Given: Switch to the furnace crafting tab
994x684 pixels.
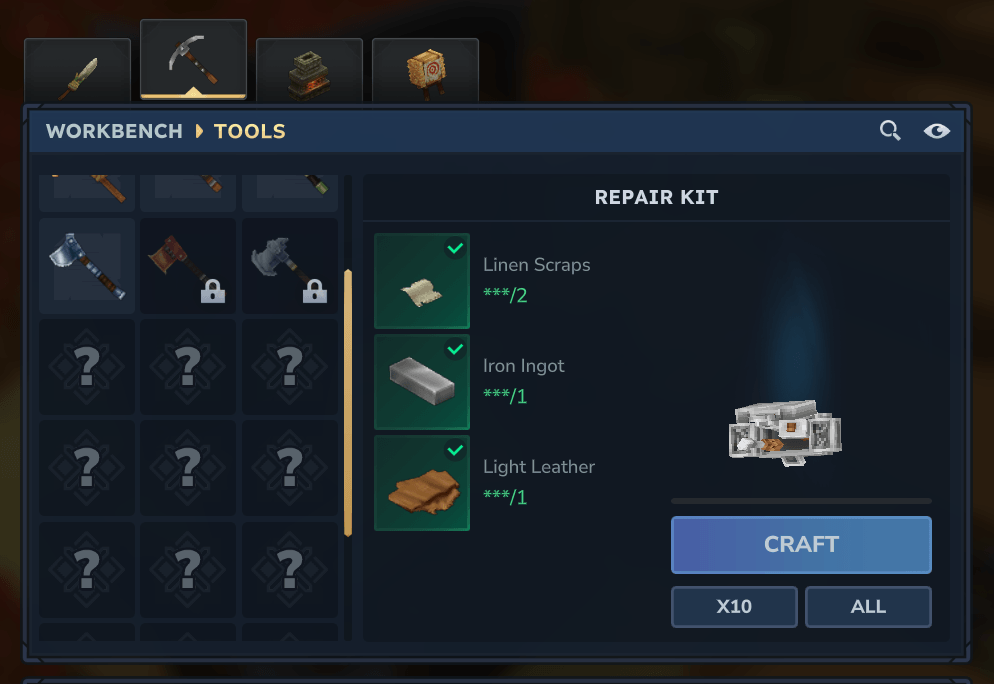Looking at the screenshot, I should (x=309, y=70).
